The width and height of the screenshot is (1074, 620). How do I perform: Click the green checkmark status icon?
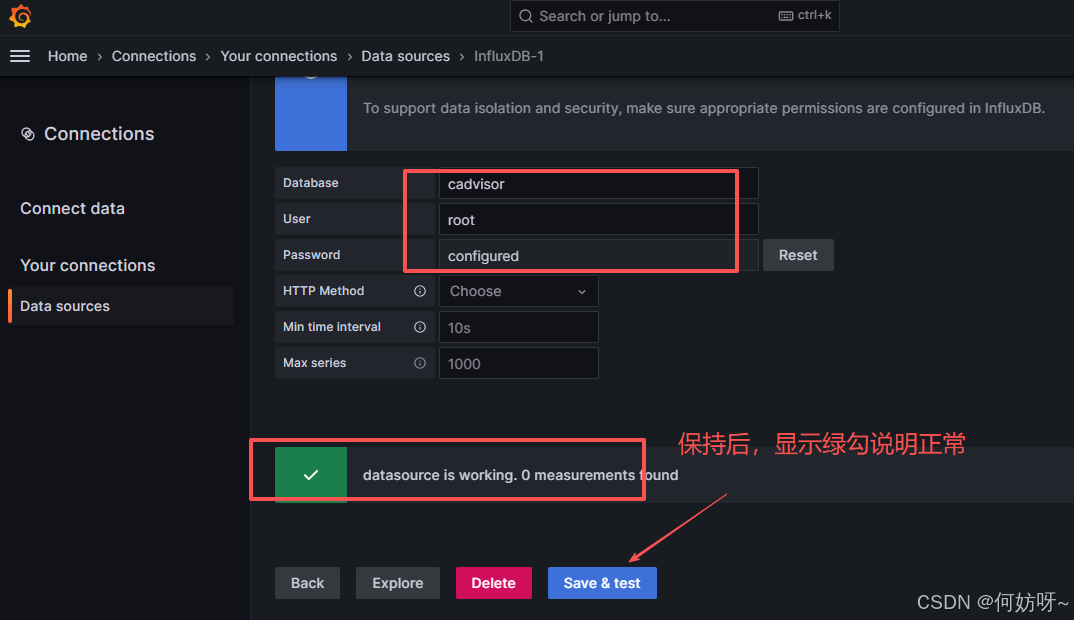click(x=311, y=475)
